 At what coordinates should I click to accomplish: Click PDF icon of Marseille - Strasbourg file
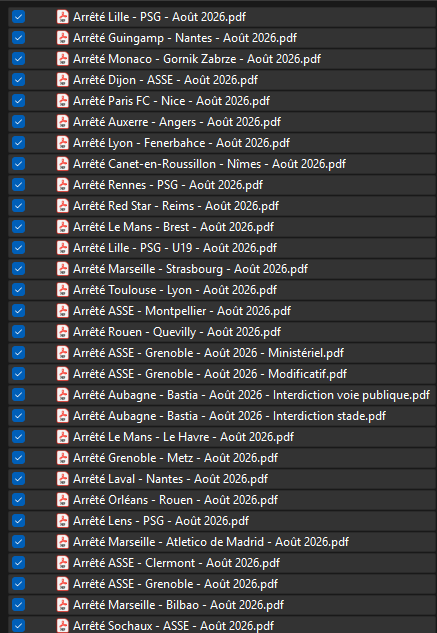coord(62,268)
